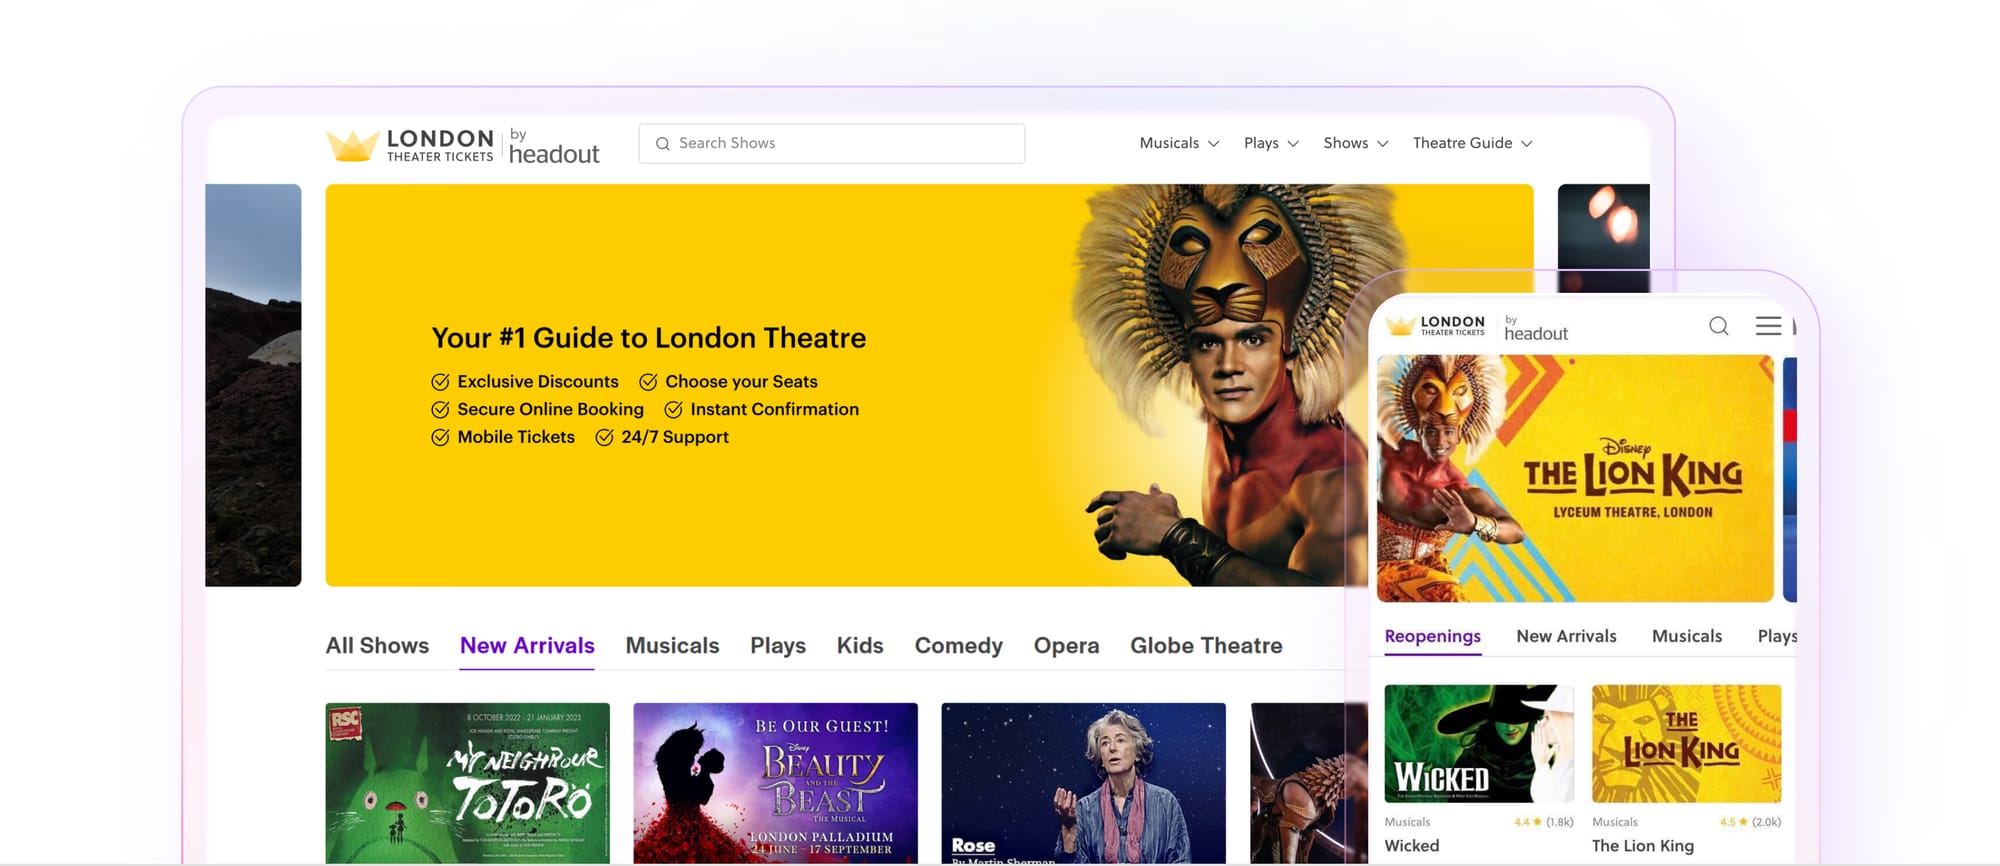Select the All Shows tab

point(377,646)
